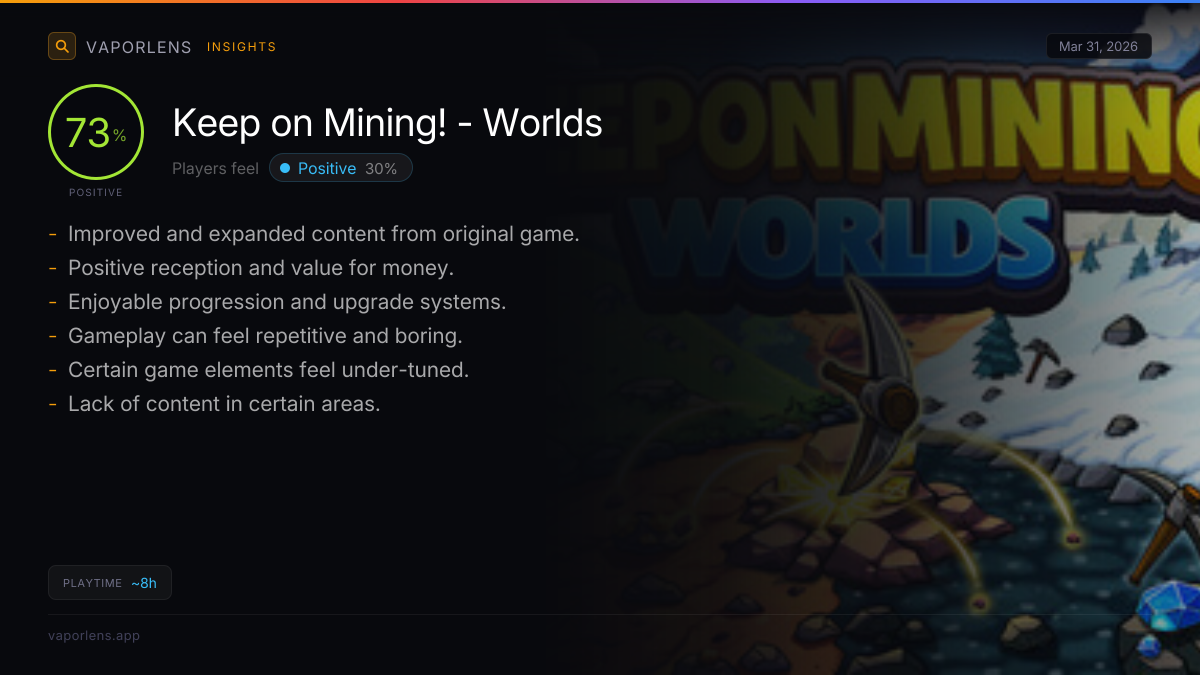Select the INSIGHTS label

242,47
